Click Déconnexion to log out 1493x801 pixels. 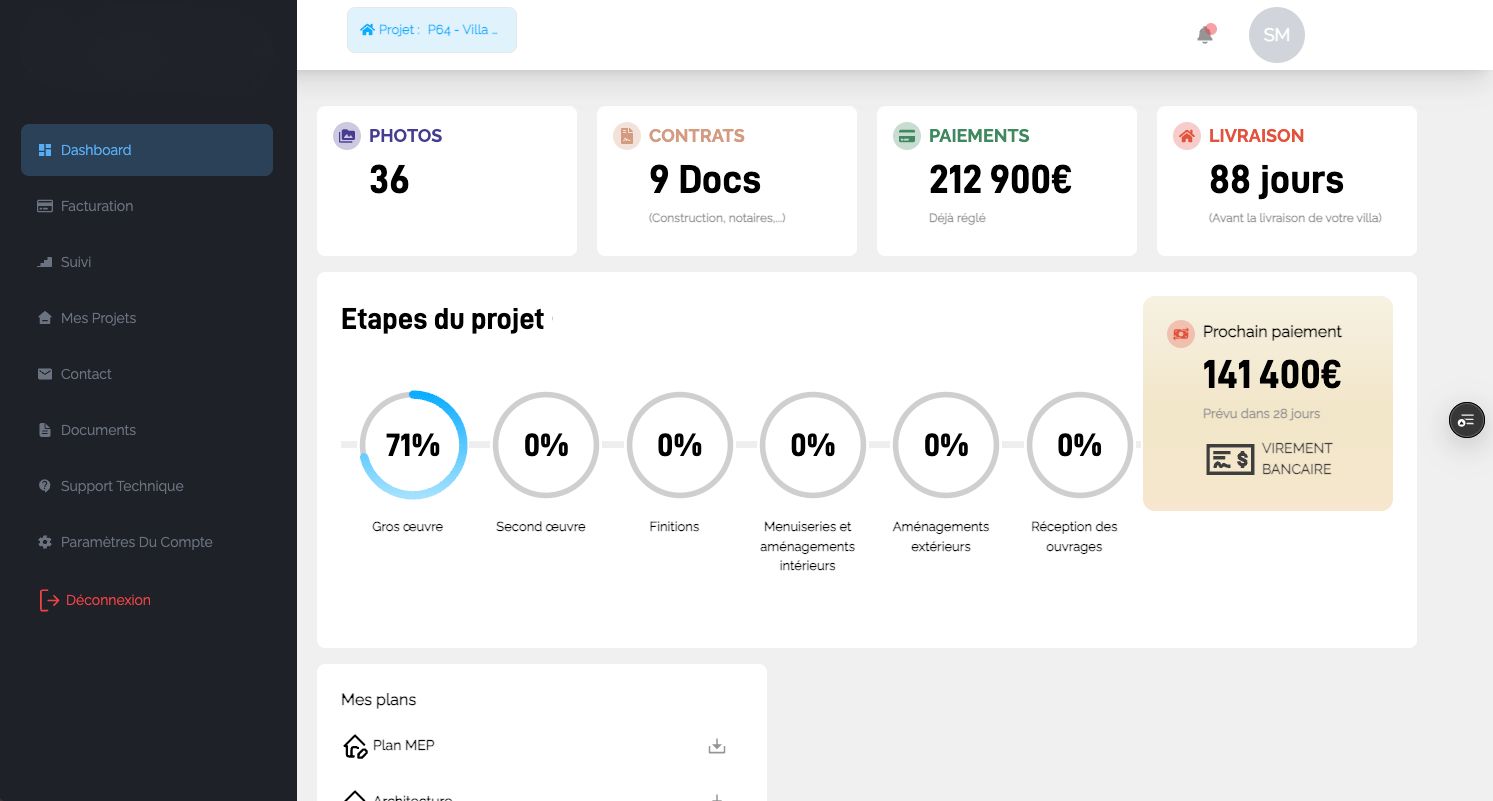[x=107, y=600]
